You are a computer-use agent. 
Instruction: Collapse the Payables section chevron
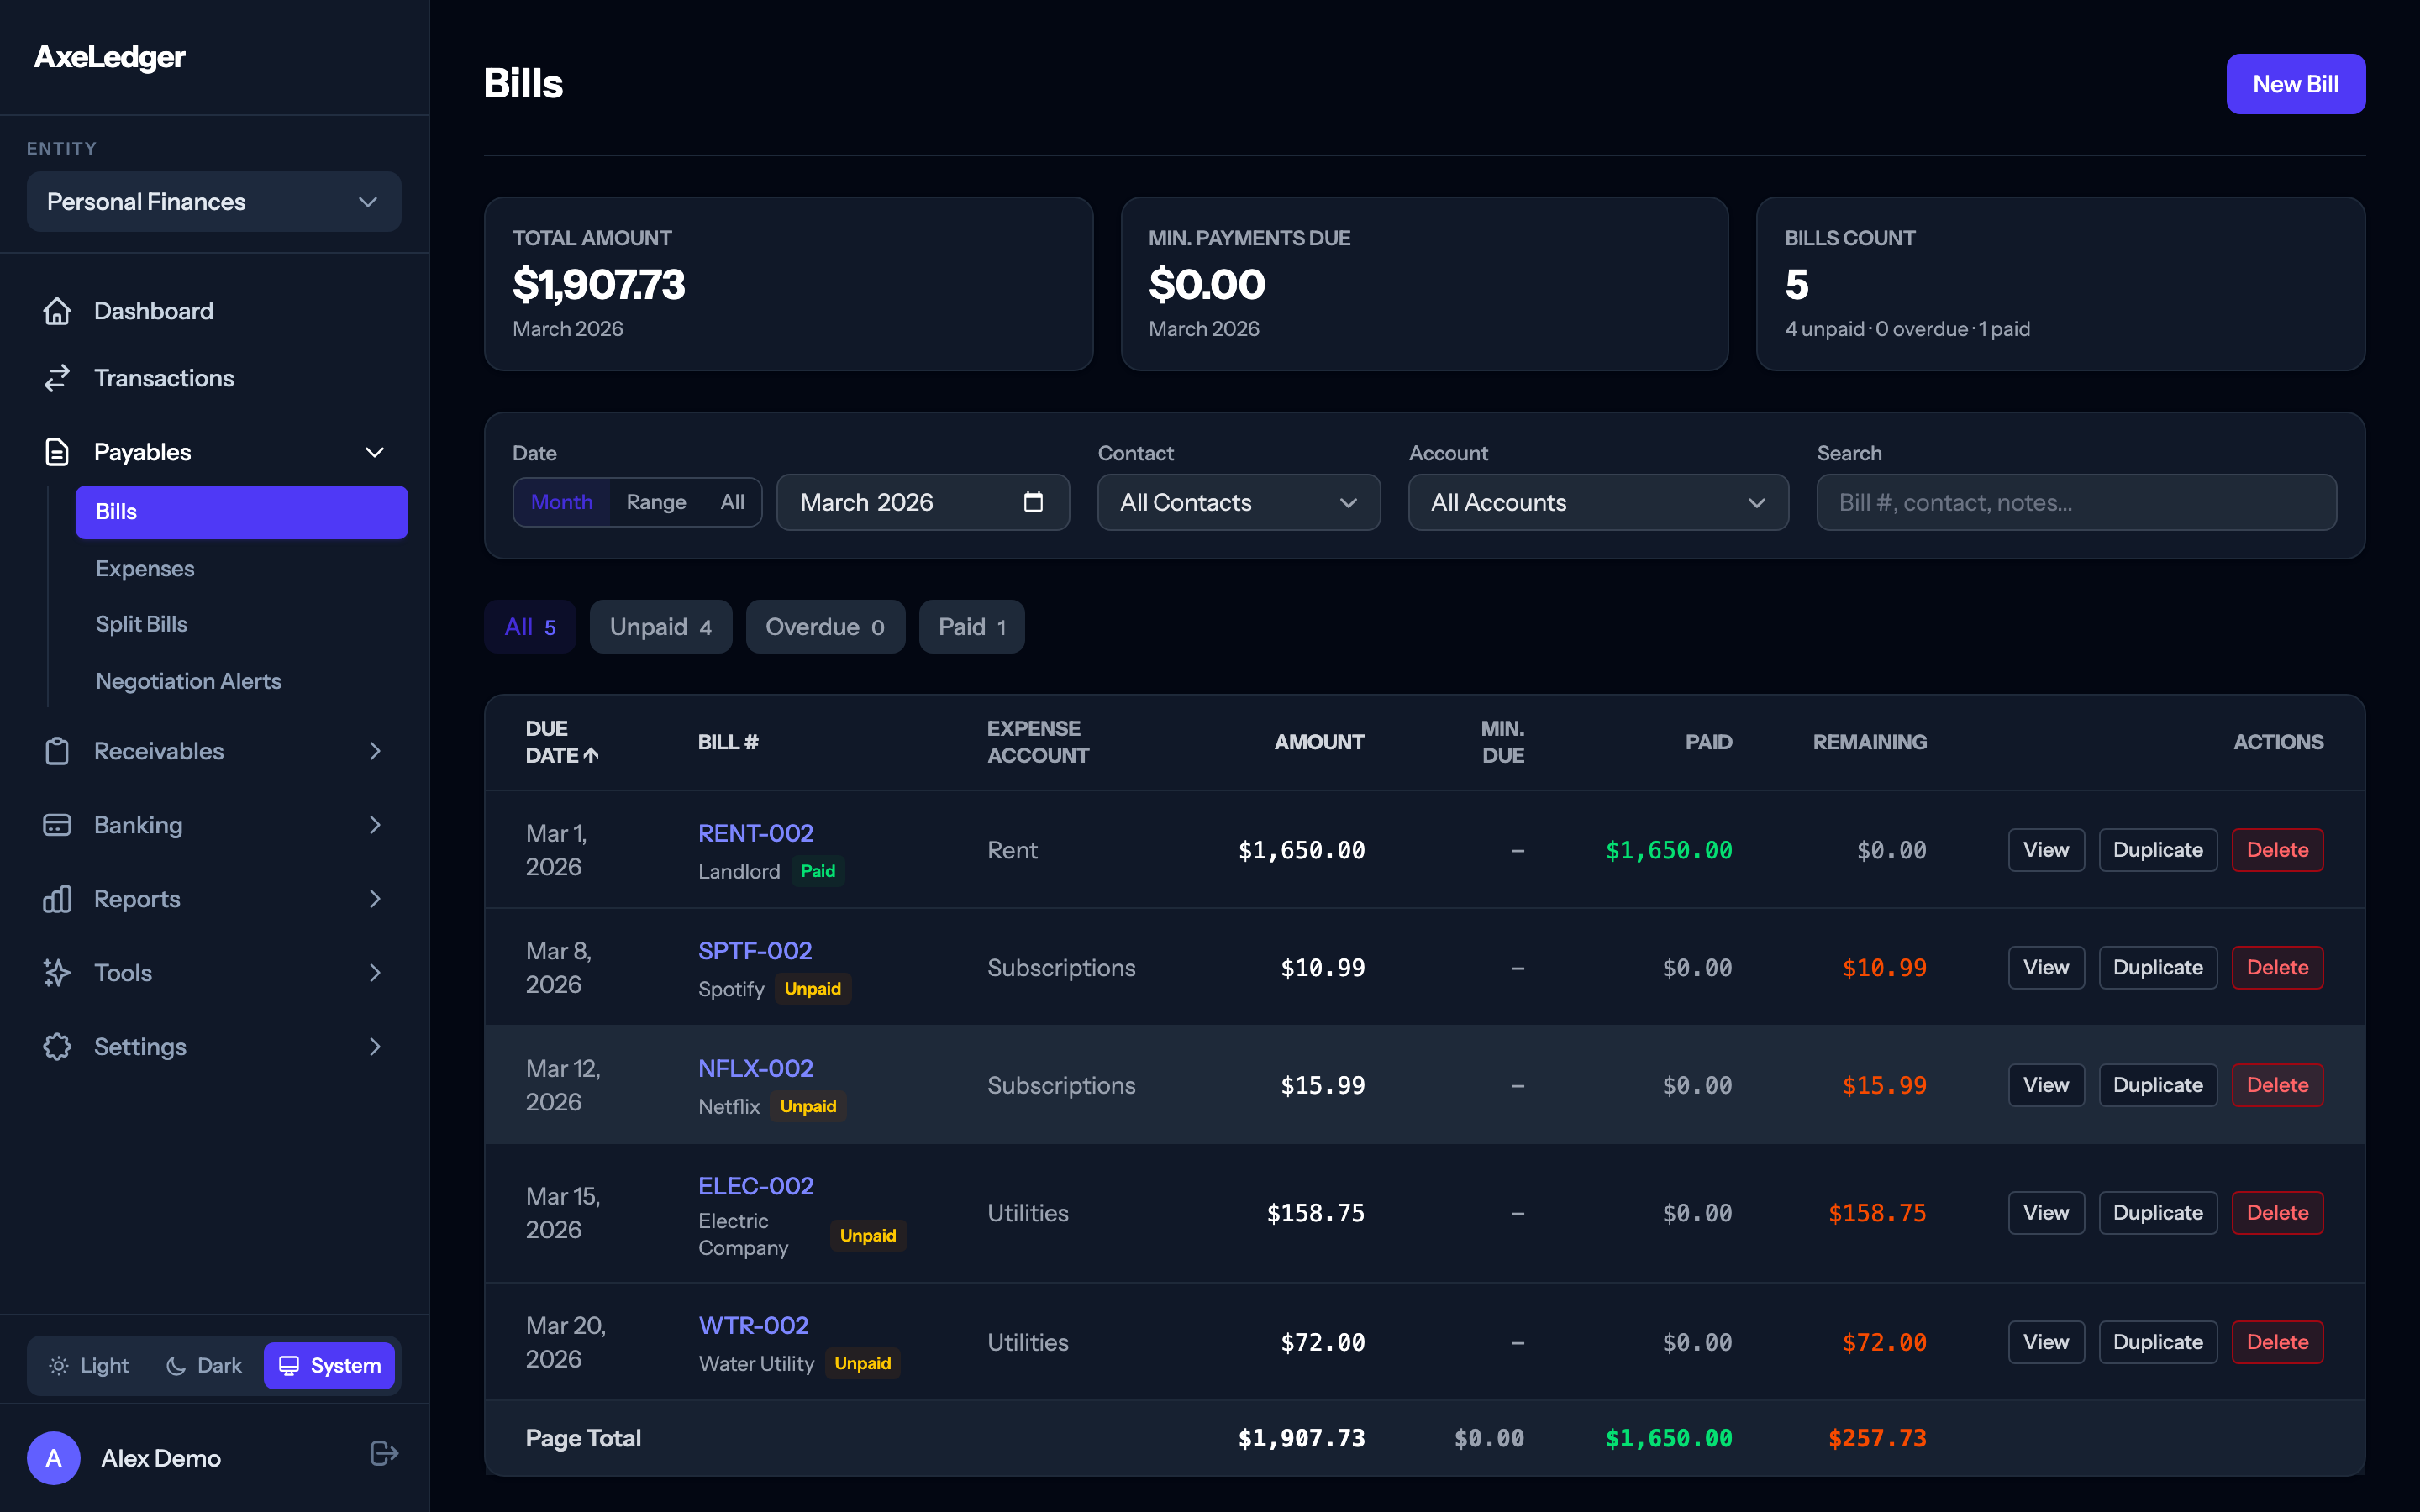click(x=375, y=451)
